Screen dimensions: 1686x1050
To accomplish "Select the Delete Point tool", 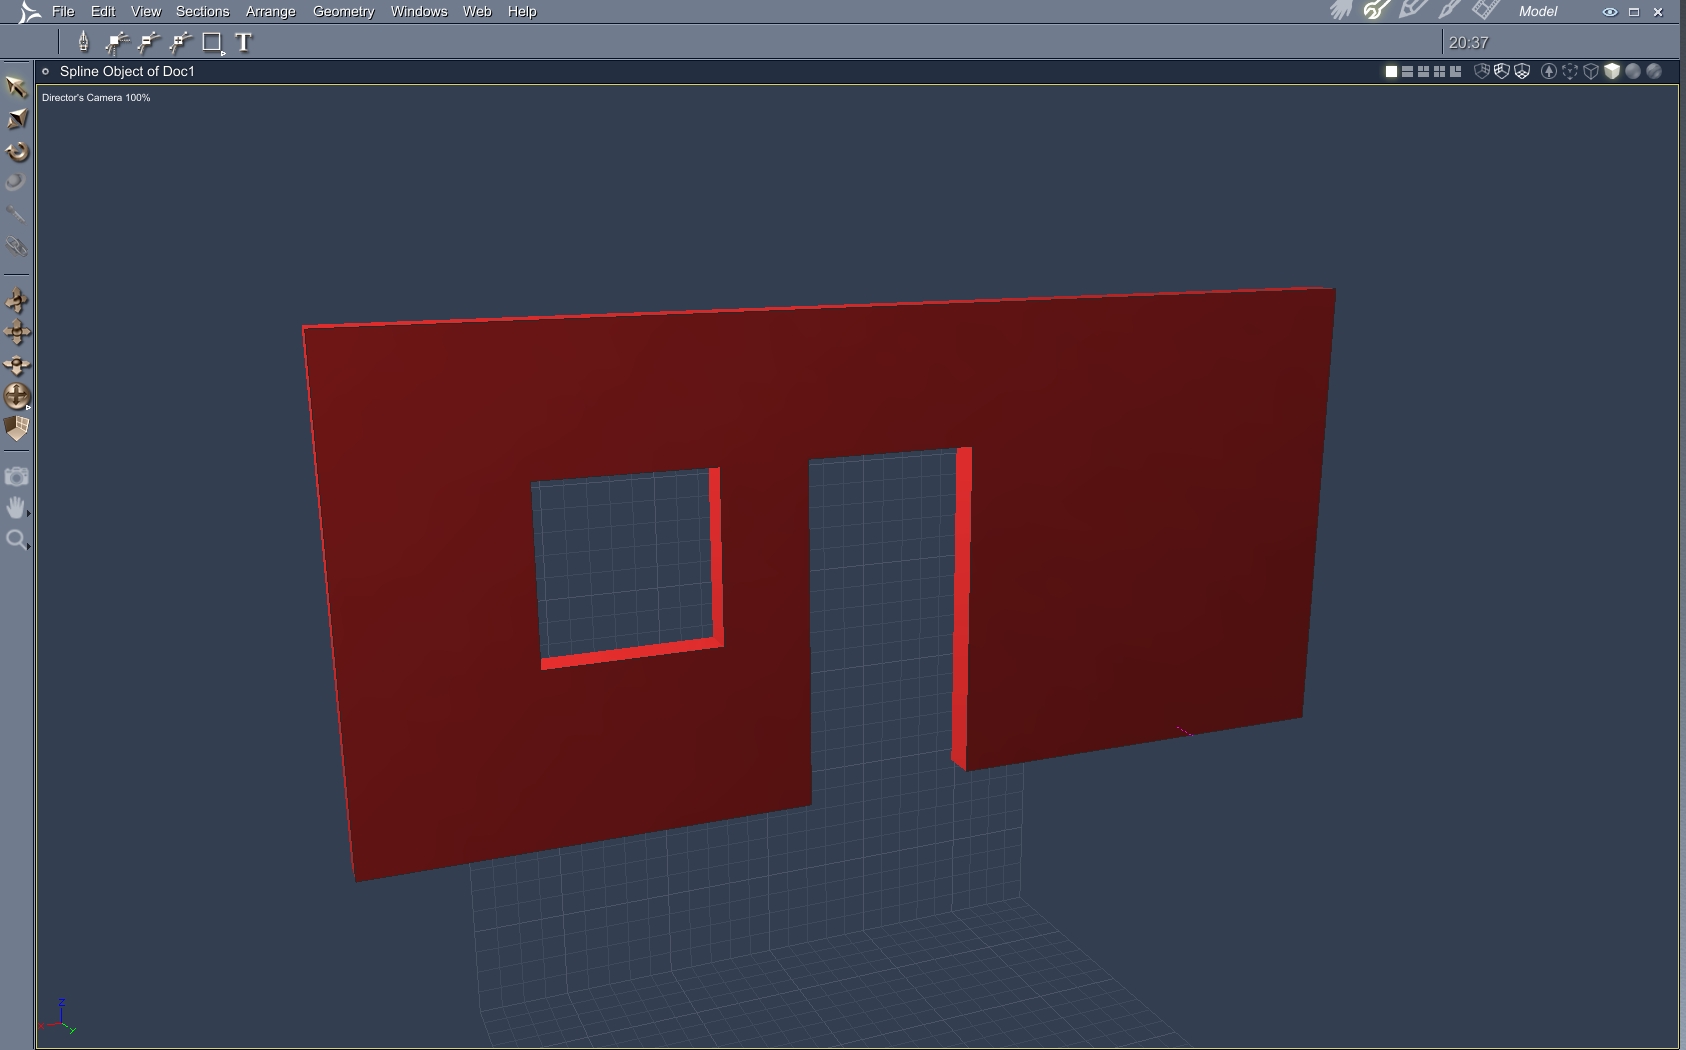I will [x=149, y=42].
